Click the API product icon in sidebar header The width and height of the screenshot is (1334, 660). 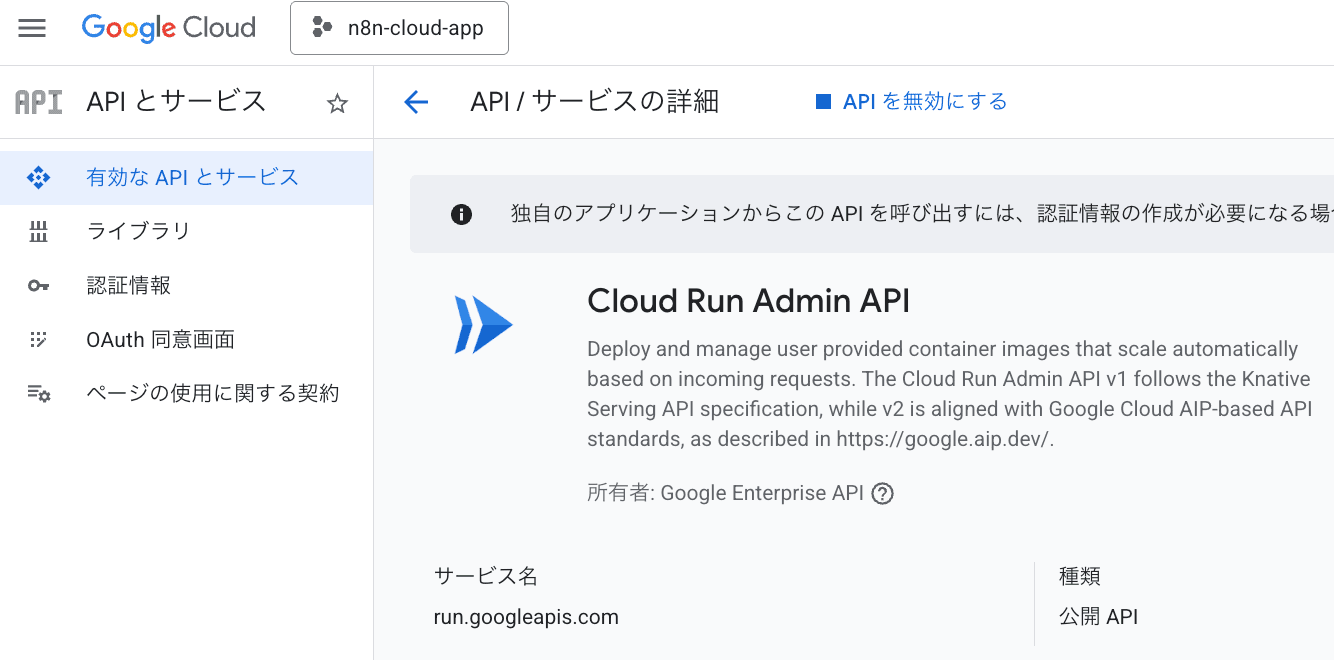pyautogui.click(x=39, y=102)
